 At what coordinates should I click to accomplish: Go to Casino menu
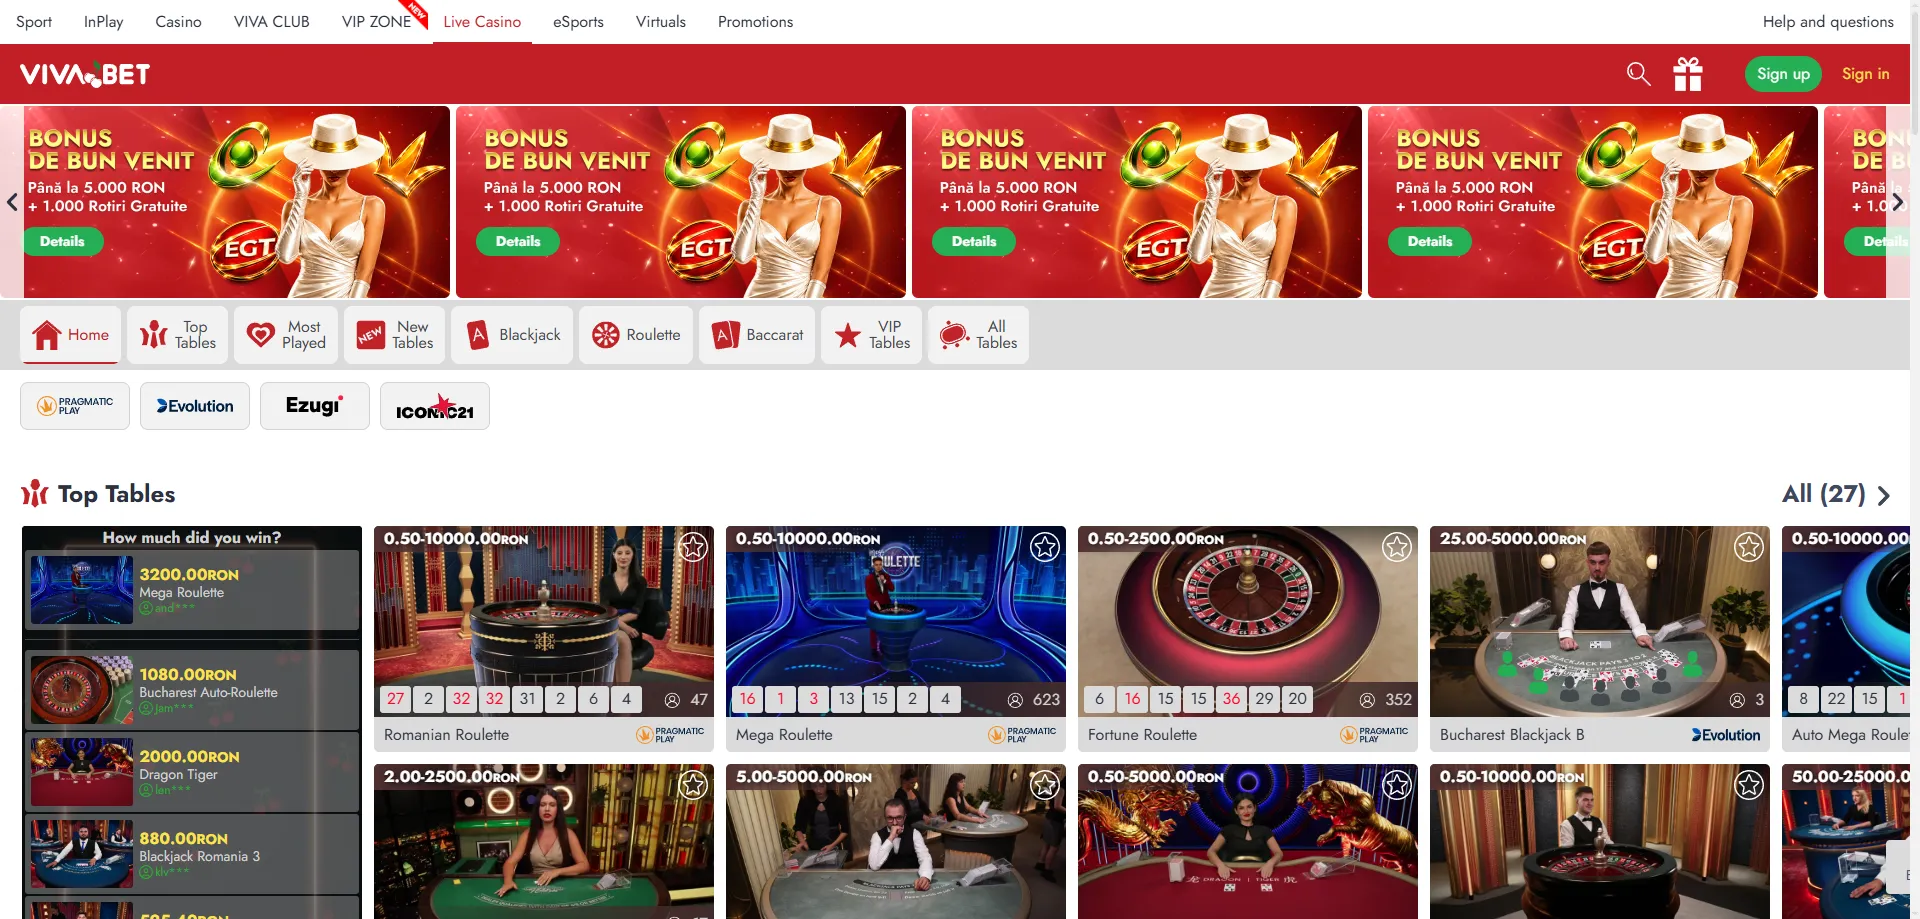pos(178,21)
